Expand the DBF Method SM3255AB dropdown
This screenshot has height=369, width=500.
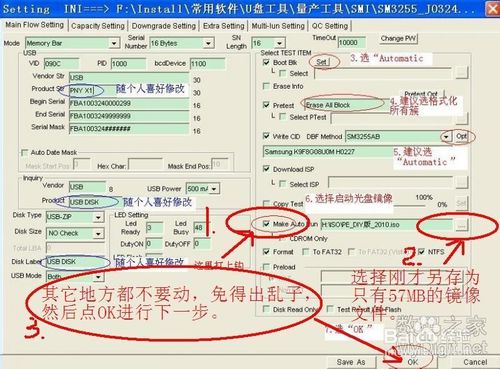click(446, 136)
